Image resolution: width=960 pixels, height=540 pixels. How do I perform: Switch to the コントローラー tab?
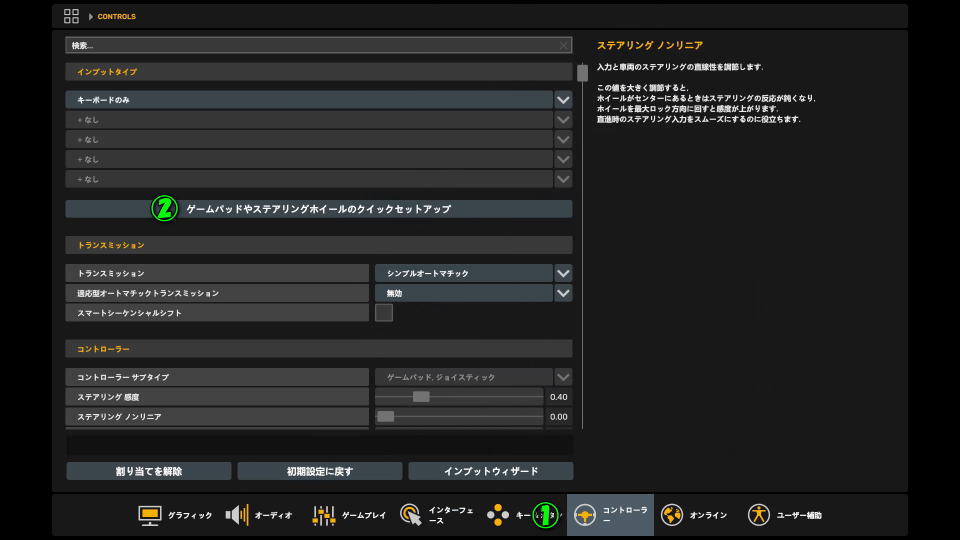click(610, 515)
